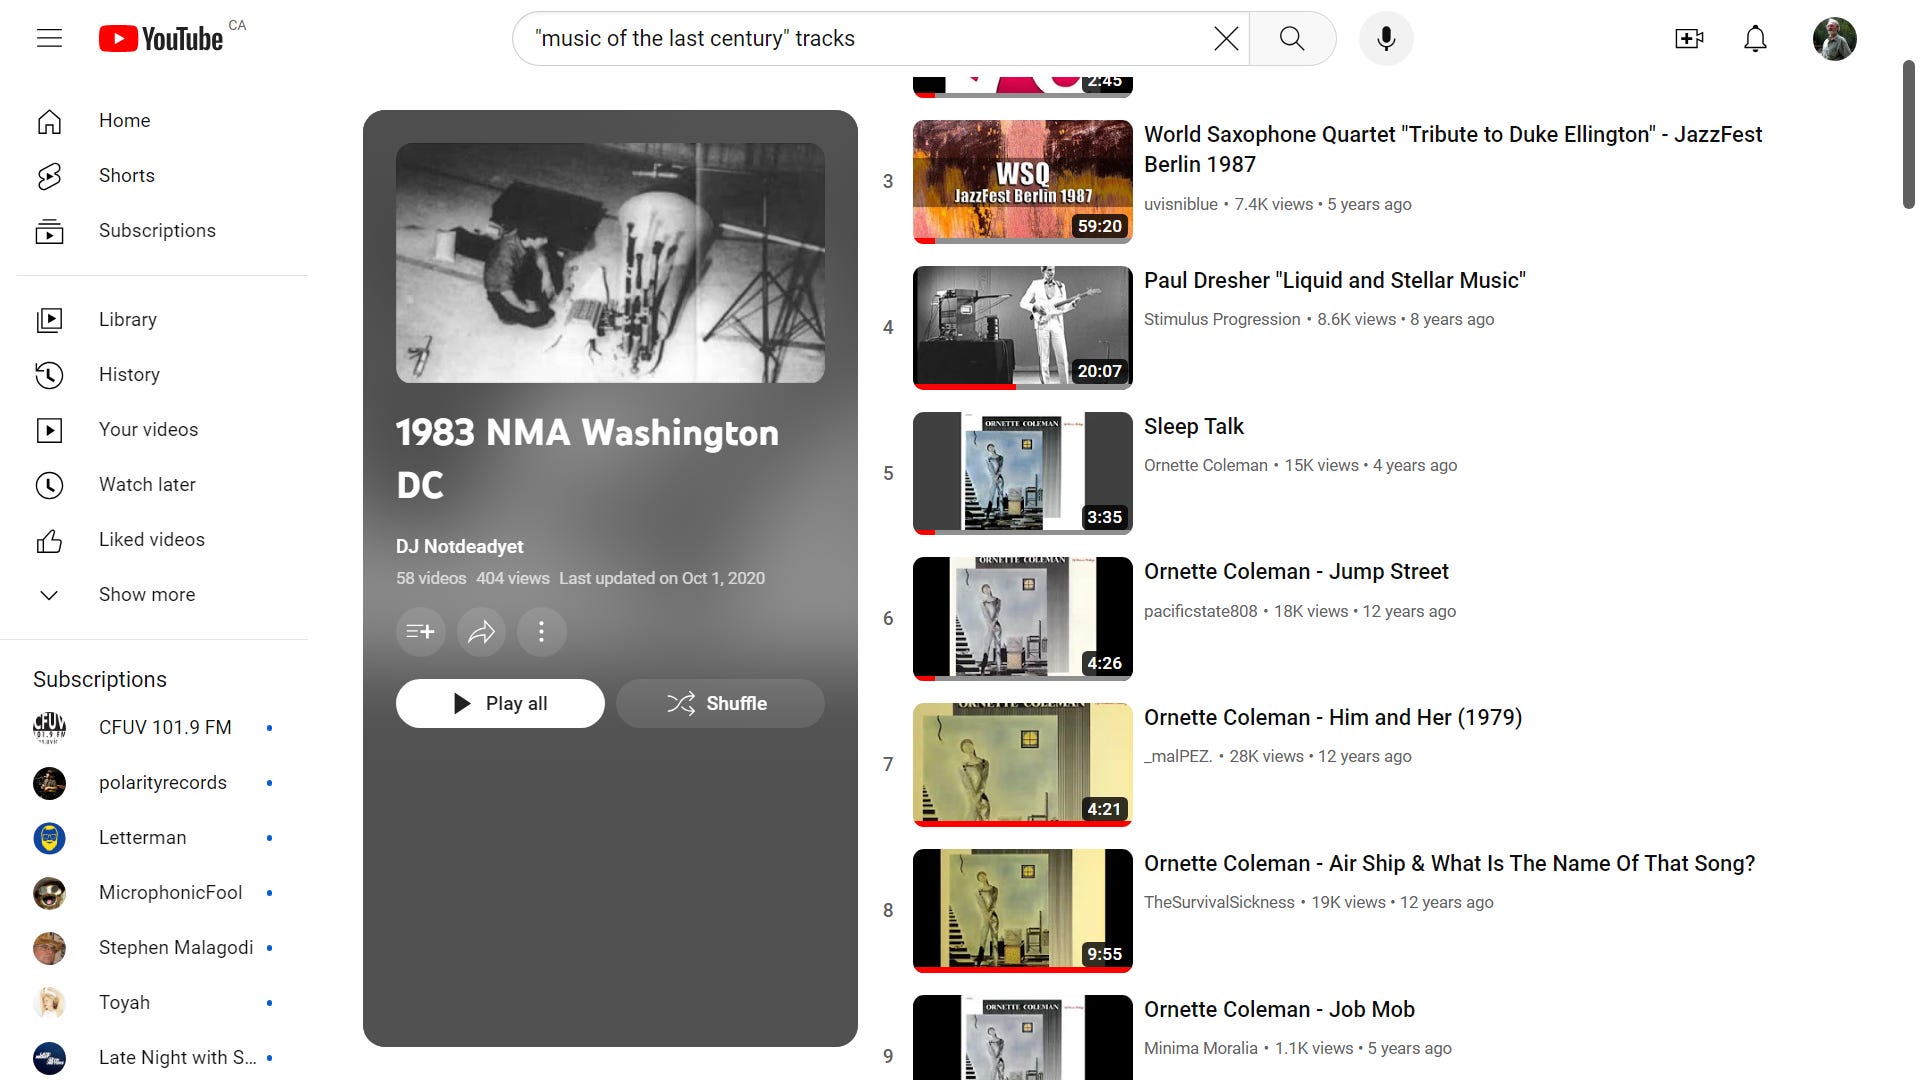
Task: Open World Saxophone Quartet Tribute title
Action: point(1453,149)
